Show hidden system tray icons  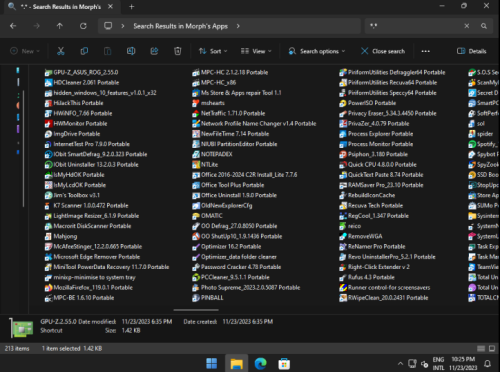400,364
